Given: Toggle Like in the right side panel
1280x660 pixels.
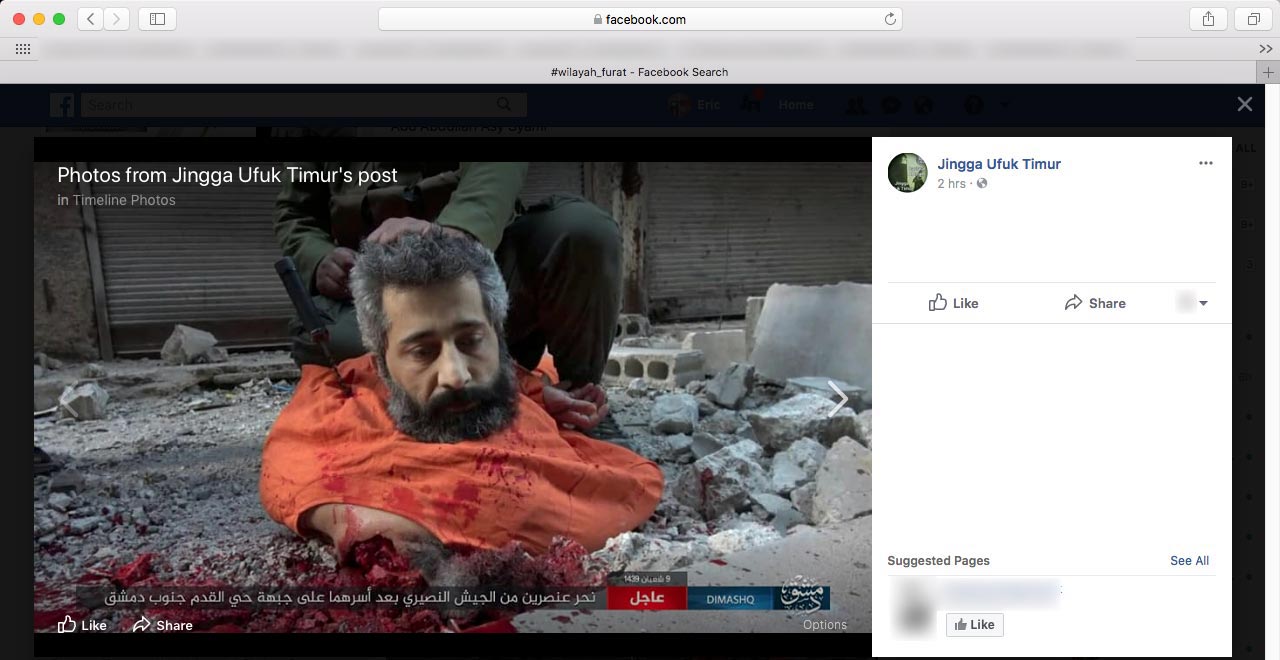Looking at the screenshot, I should tap(953, 303).
